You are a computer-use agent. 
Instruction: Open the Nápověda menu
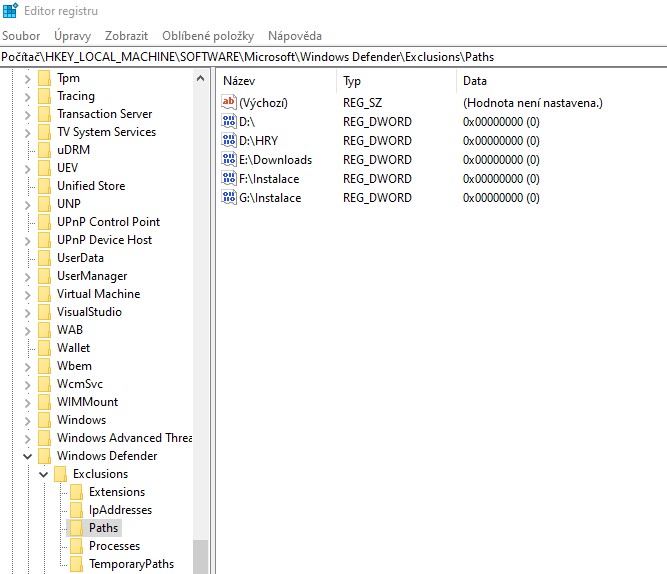coord(294,35)
